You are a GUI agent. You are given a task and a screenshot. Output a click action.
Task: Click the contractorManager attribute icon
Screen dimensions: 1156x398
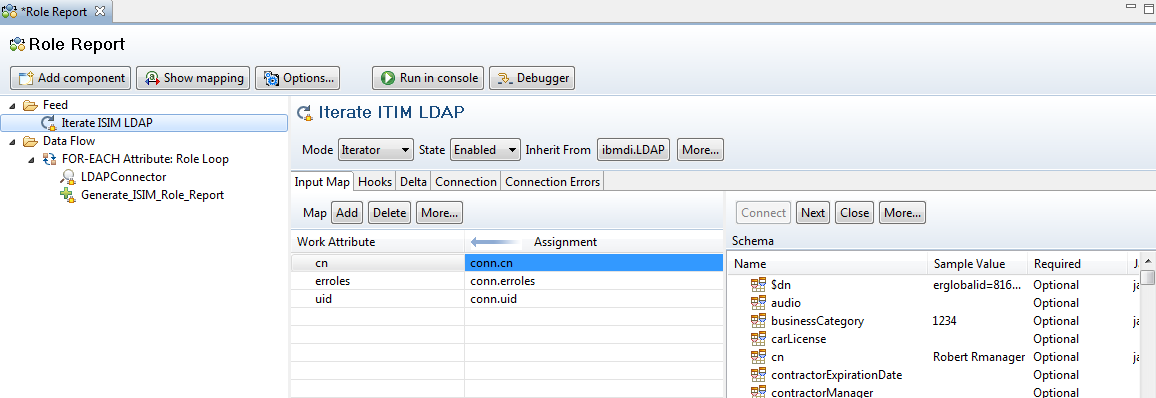click(x=759, y=392)
